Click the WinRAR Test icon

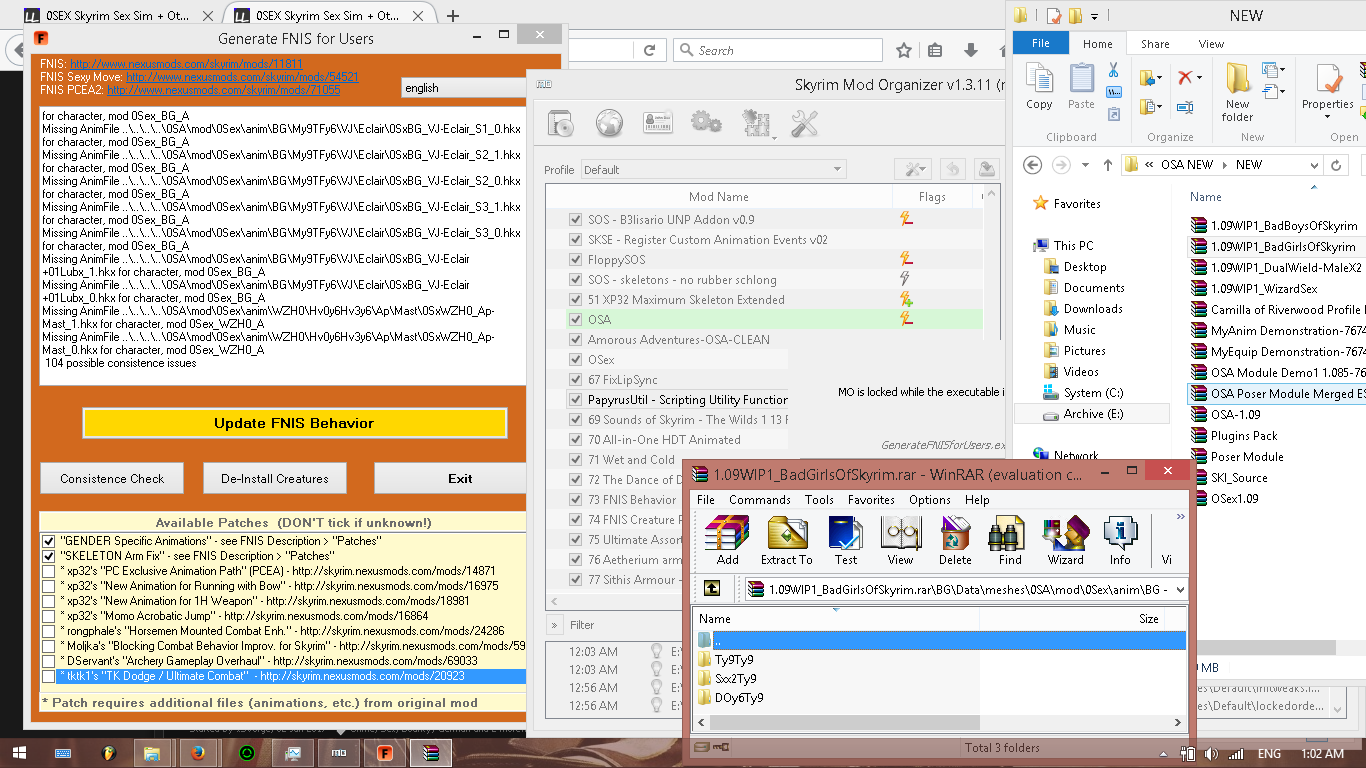tap(846, 541)
